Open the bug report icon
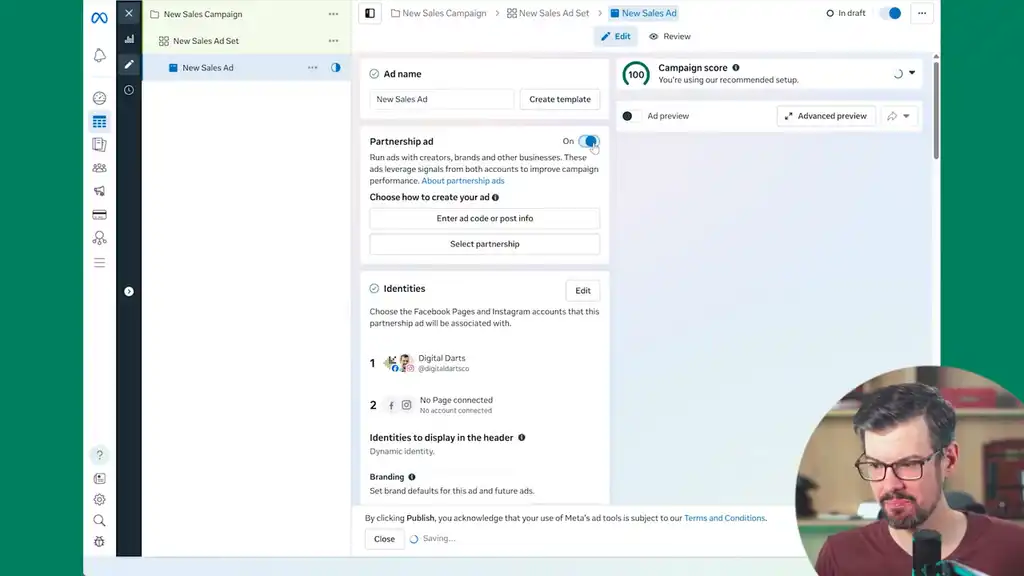This screenshot has width=1024, height=576. [99, 541]
